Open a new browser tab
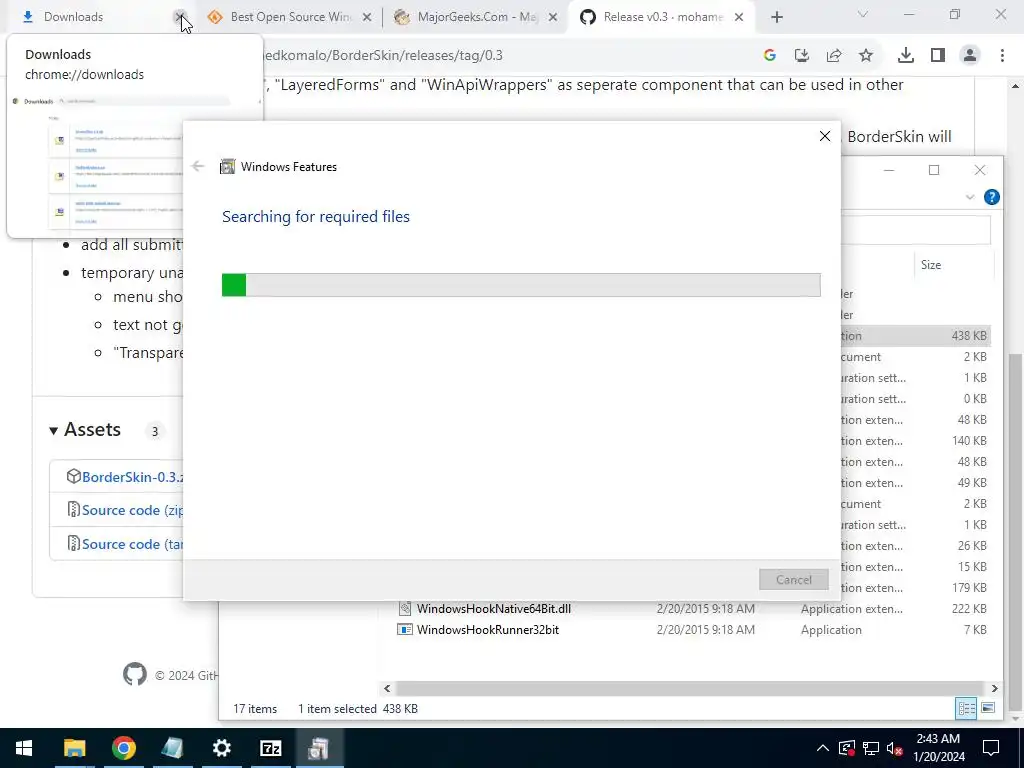 click(x=776, y=17)
